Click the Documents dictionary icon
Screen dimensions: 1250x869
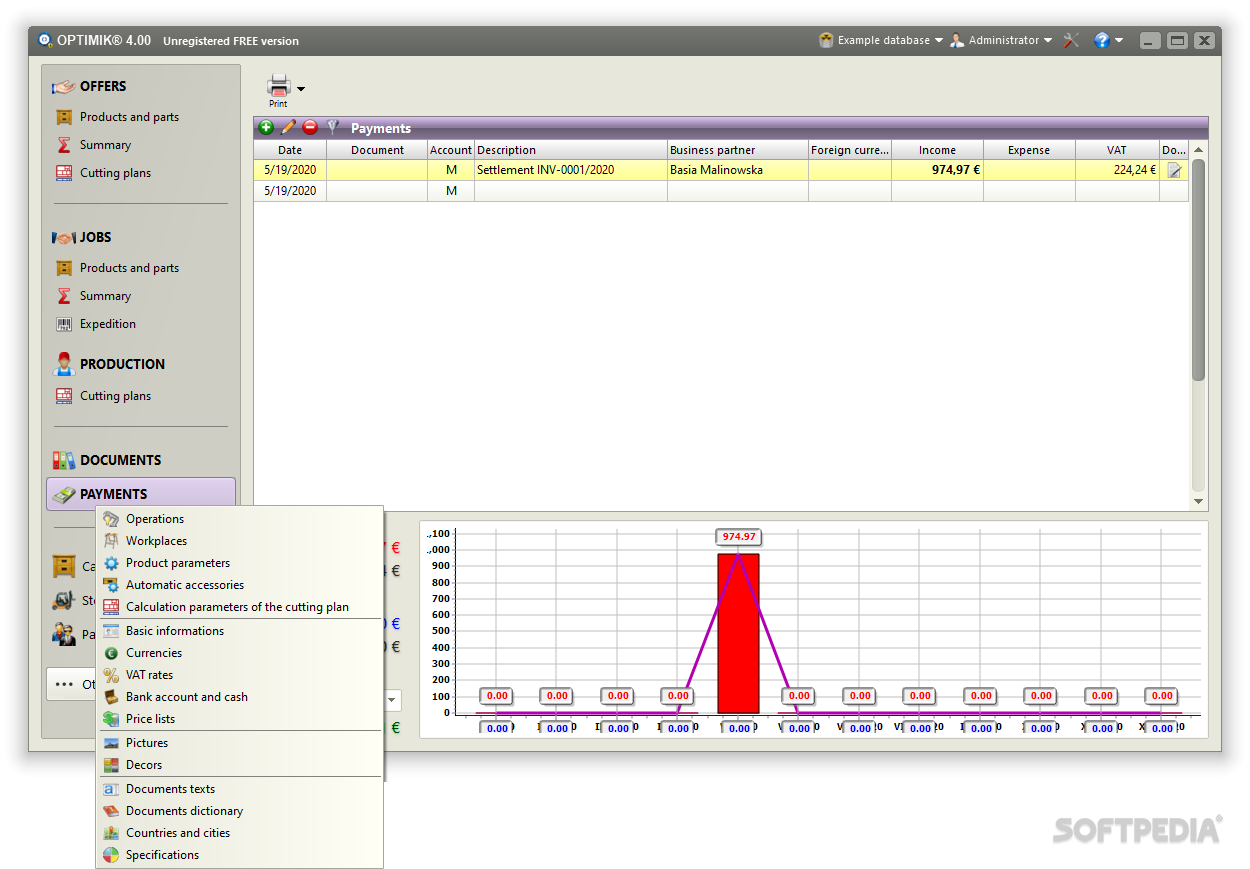click(x=111, y=811)
